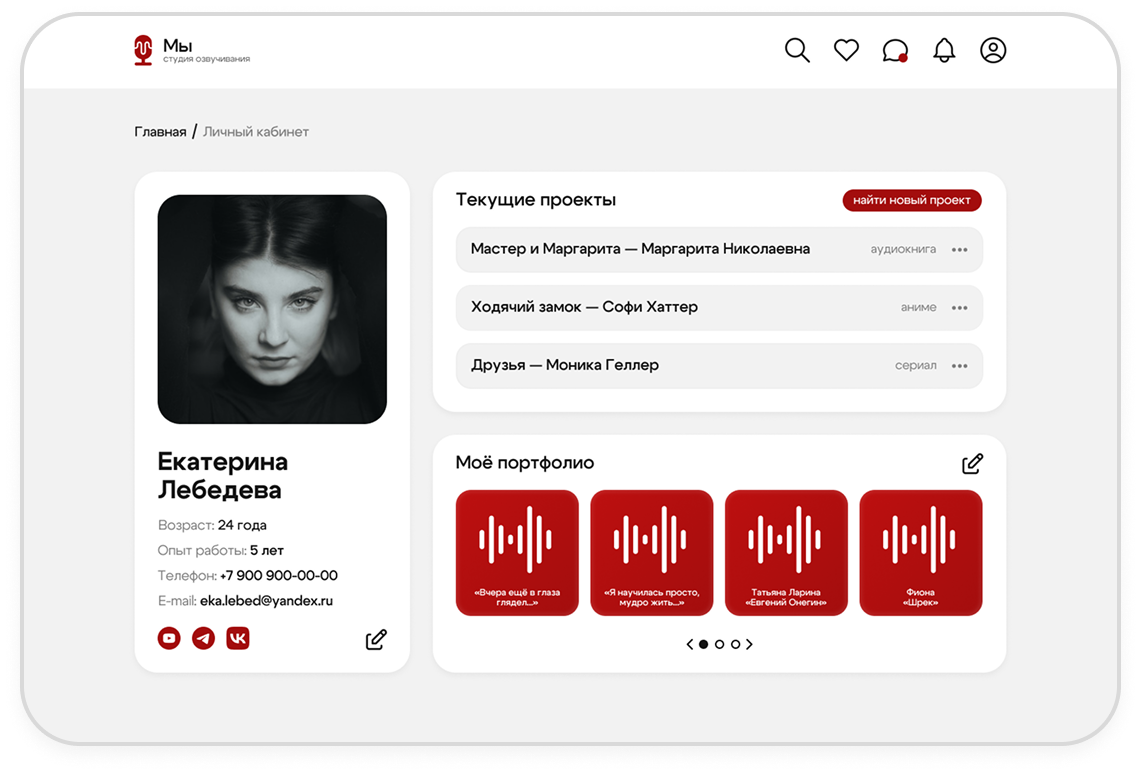Click the Telegram social icon
Viewport: 1141px width, 774px height.
[203, 638]
